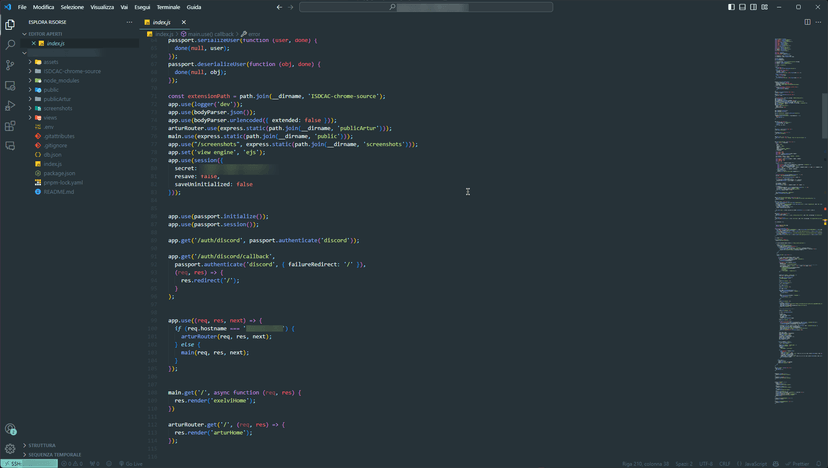Open the Search view in activity bar
Screen dimensions: 828x468
click(x=10, y=45)
